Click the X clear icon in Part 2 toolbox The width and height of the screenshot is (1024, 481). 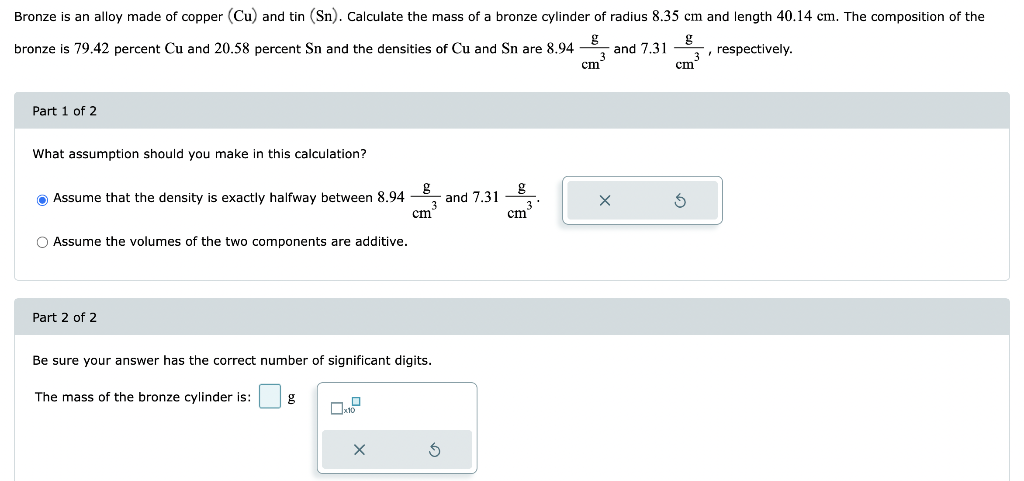pyautogui.click(x=359, y=449)
